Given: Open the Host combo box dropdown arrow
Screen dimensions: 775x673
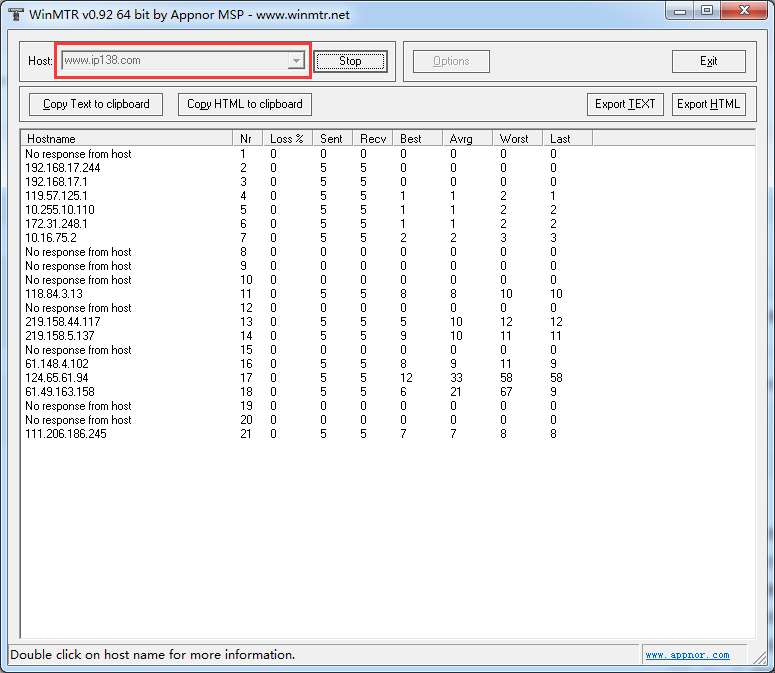Looking at the screenshot, I should [296, 61].
